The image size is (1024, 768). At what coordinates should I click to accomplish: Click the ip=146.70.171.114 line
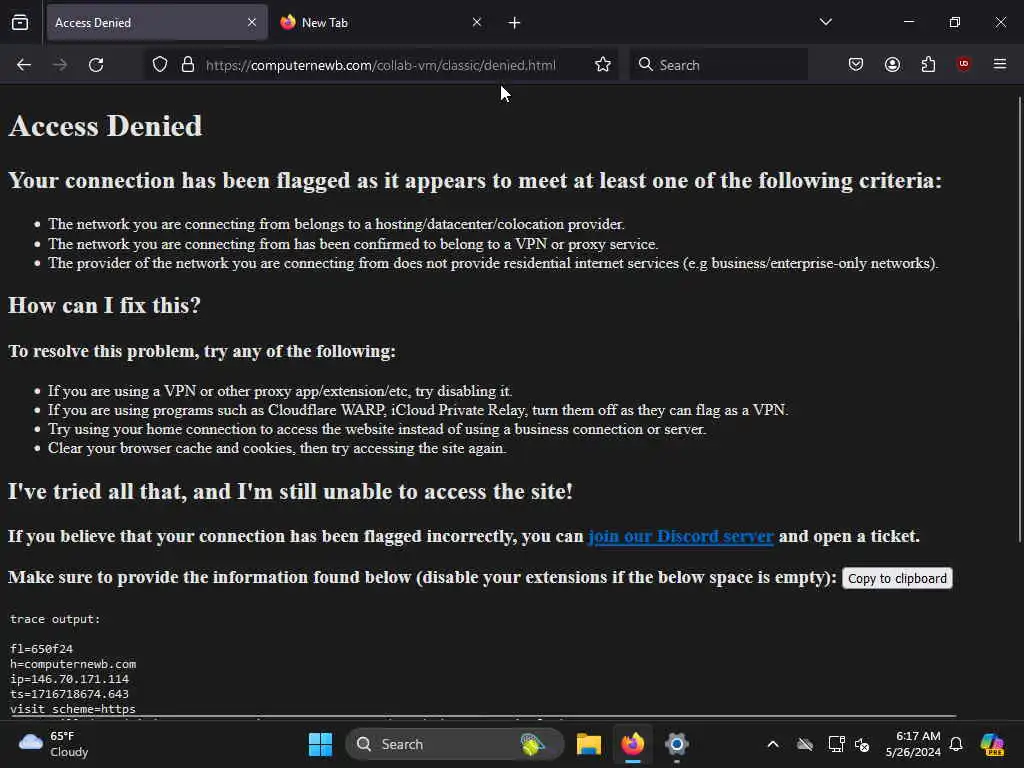click(69, 679)
